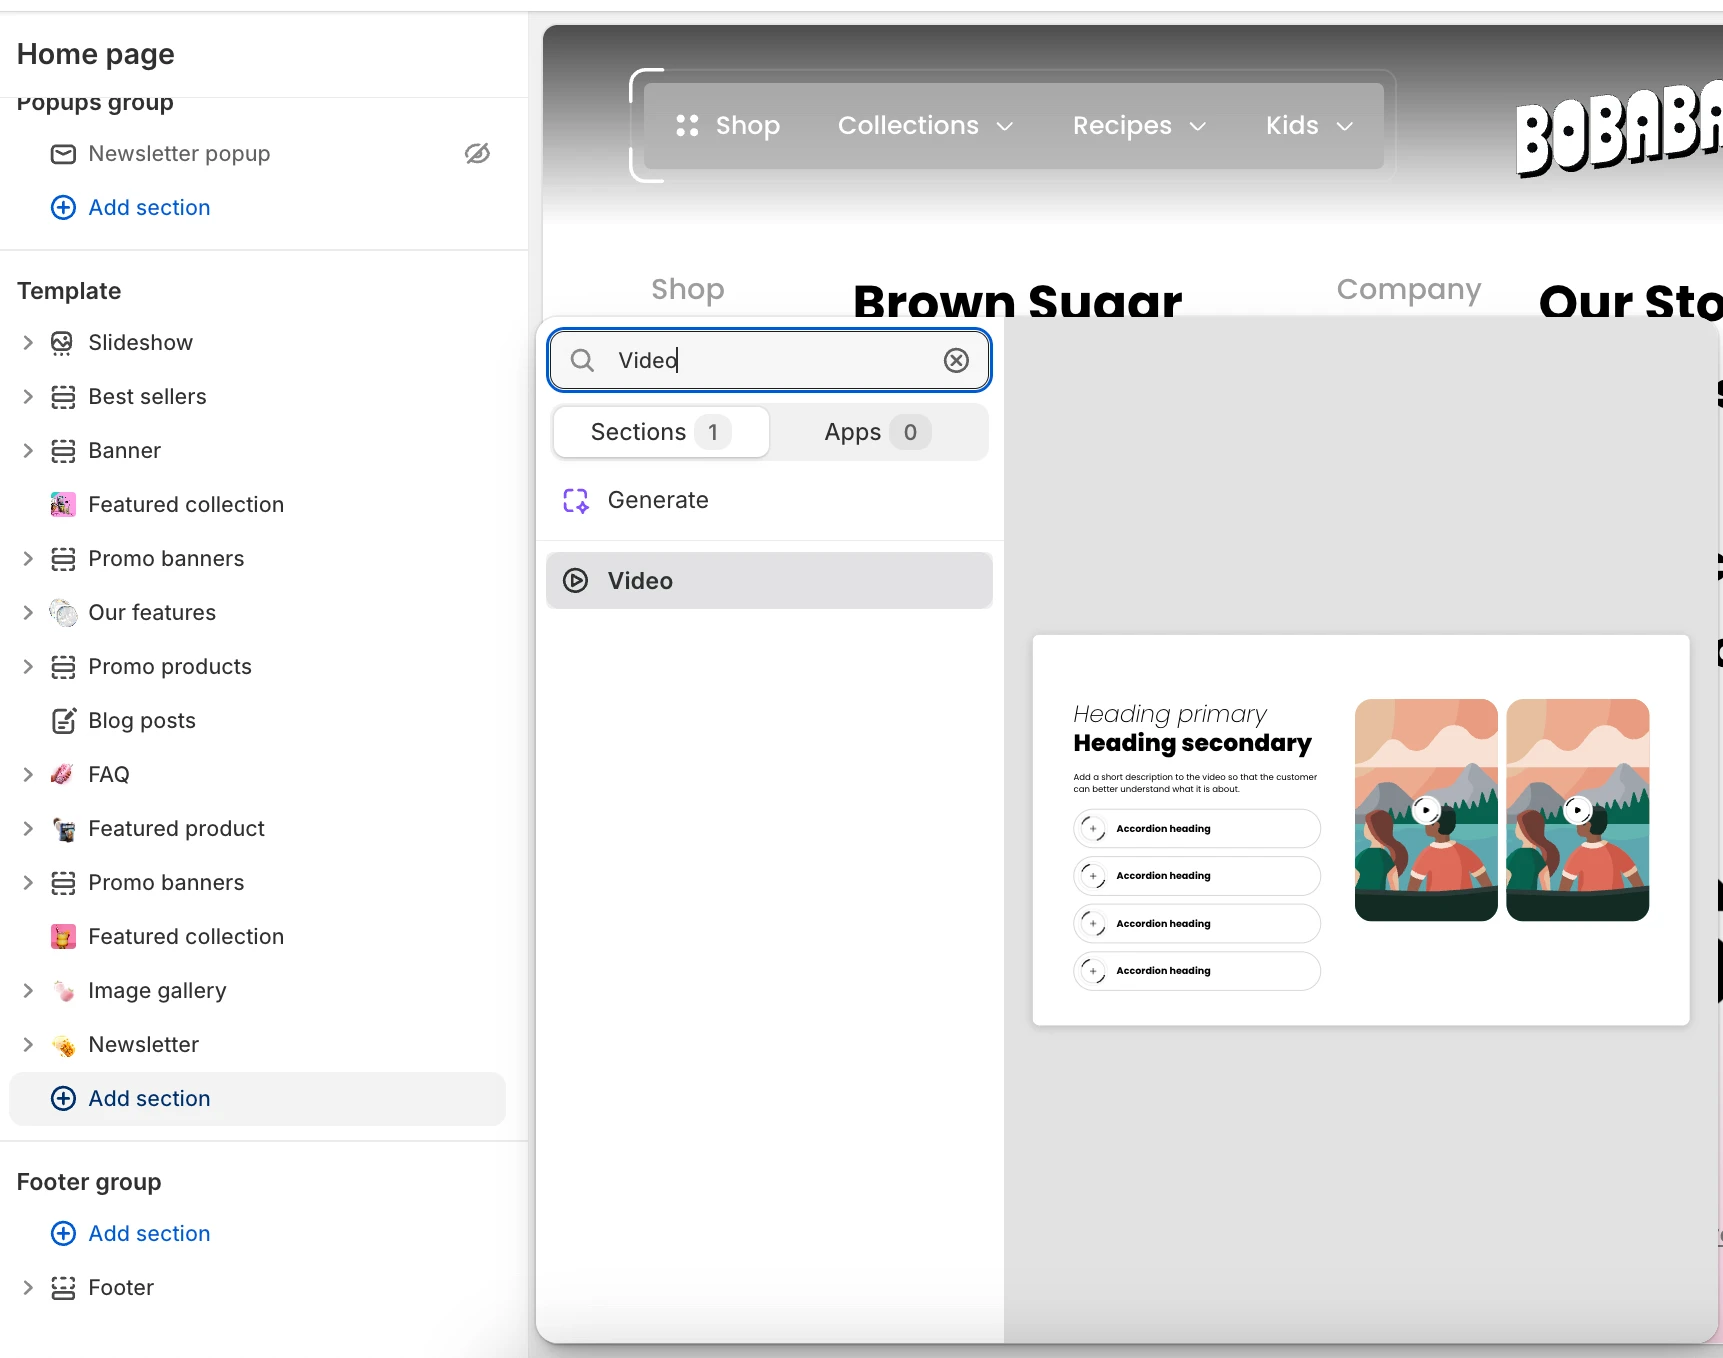Switch to the Sections tab
This screenshot has height=1358, width=1723.
(661, 432)
